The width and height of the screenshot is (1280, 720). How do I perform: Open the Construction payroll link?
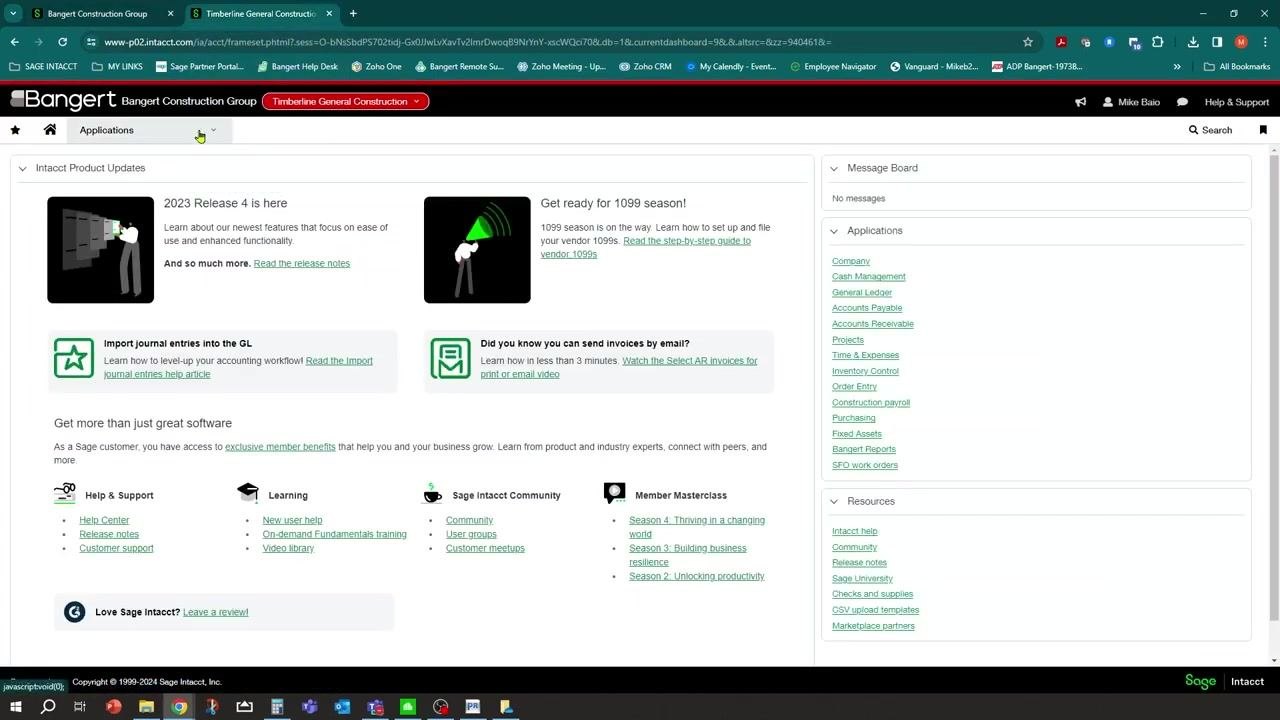871,403
